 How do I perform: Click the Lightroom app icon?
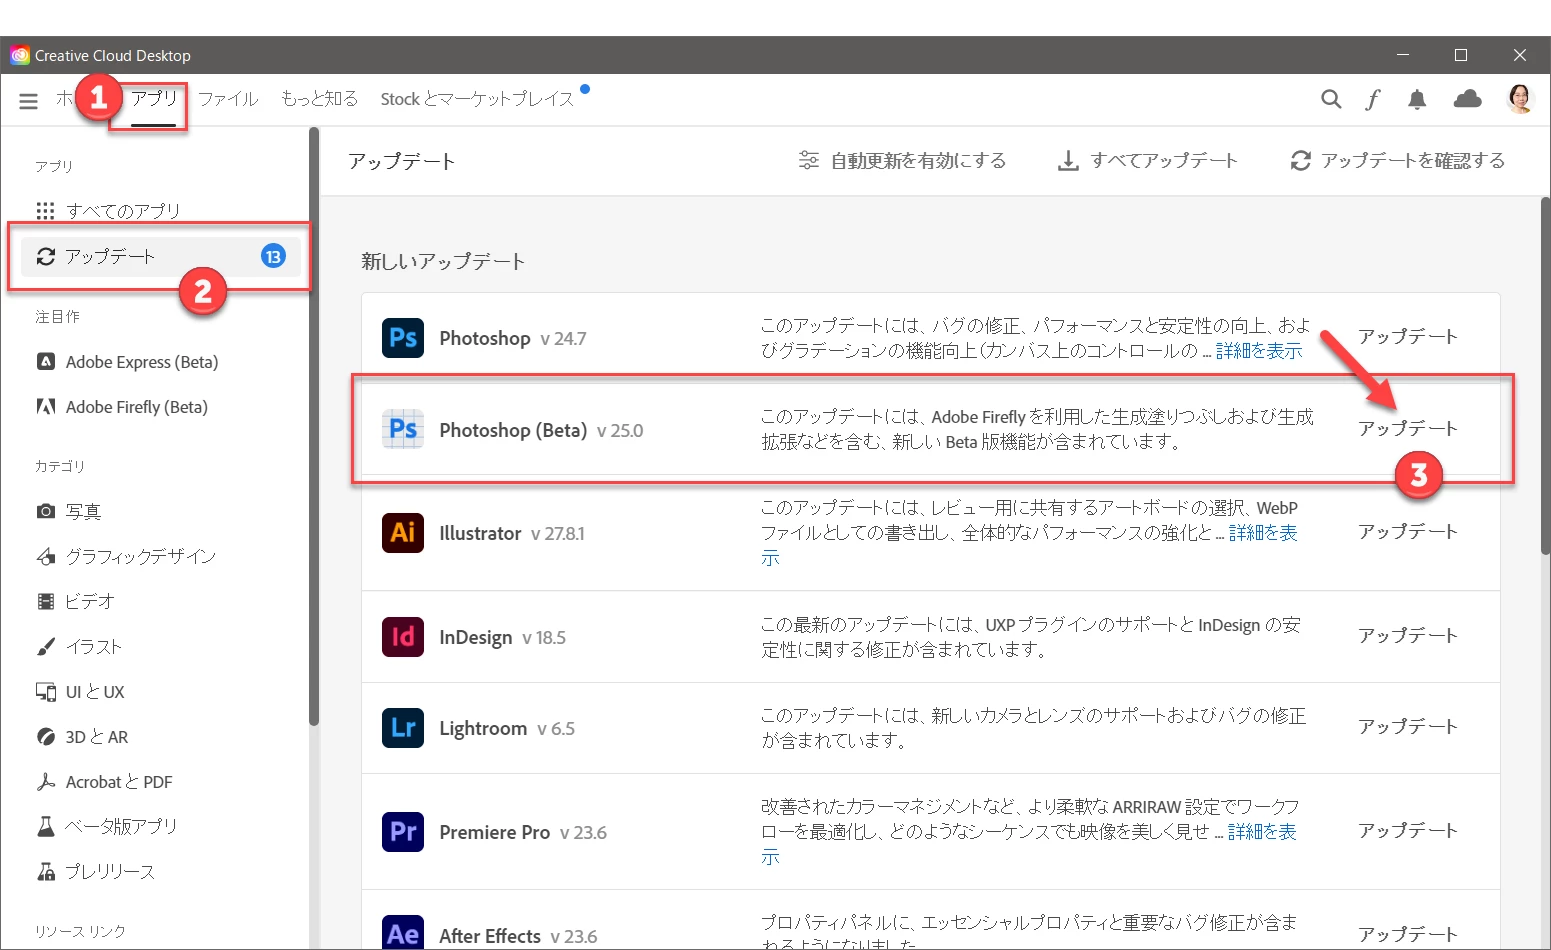[403, 727]
